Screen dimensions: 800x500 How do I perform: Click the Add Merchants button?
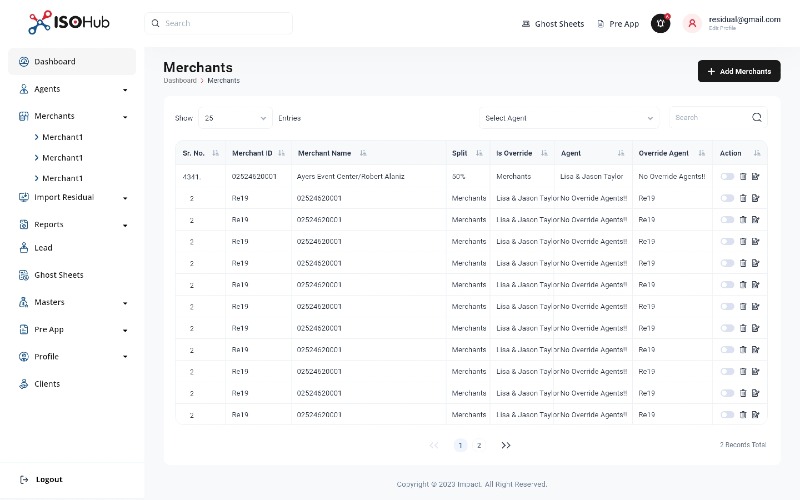pos(739,71)
